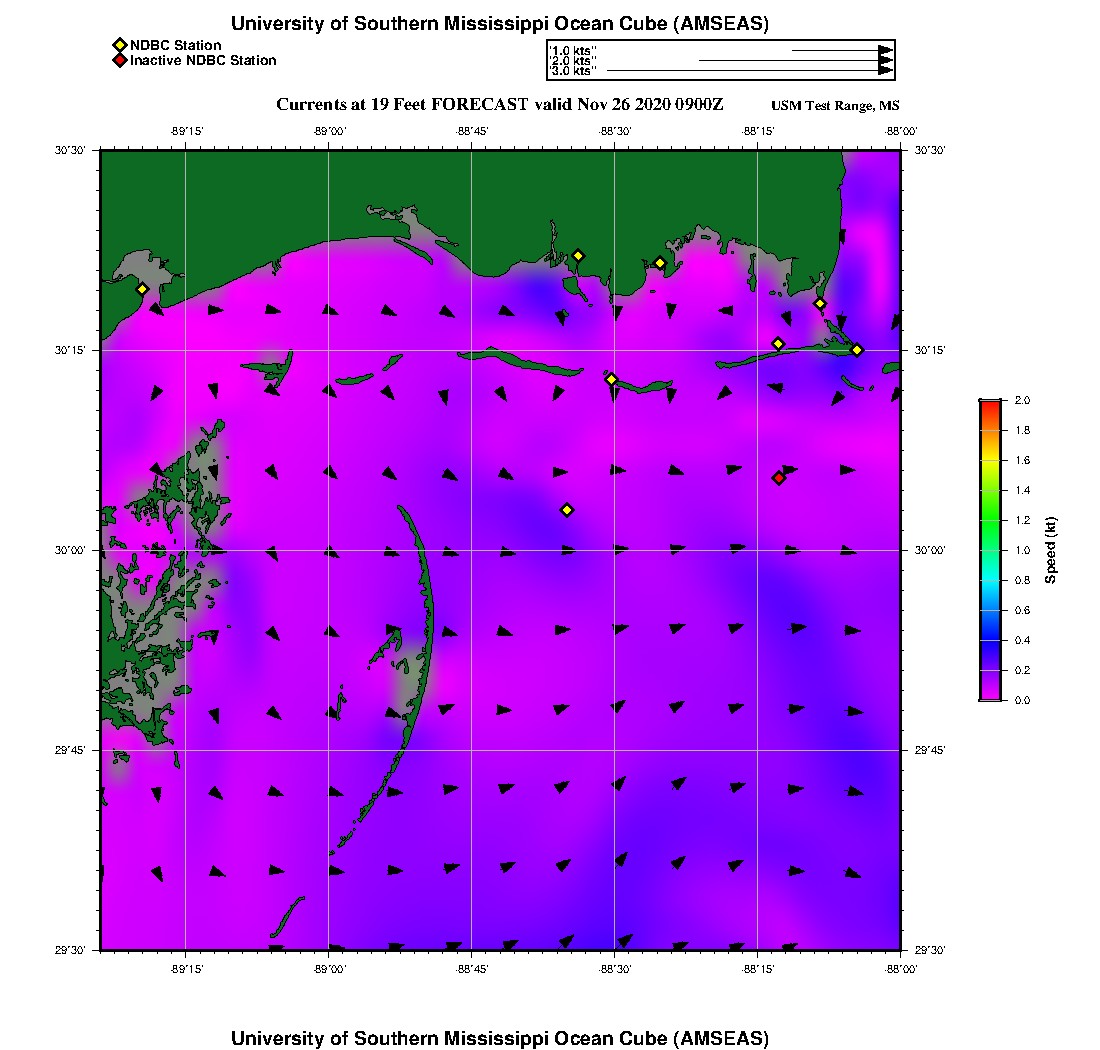Select the westernmost yellow station marker
This screenshot has height=1050, width=1100.
(143, 289)
